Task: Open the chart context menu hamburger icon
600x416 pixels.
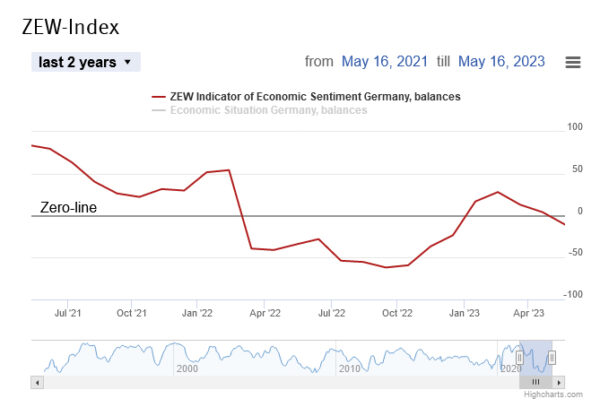Action: 573,62
